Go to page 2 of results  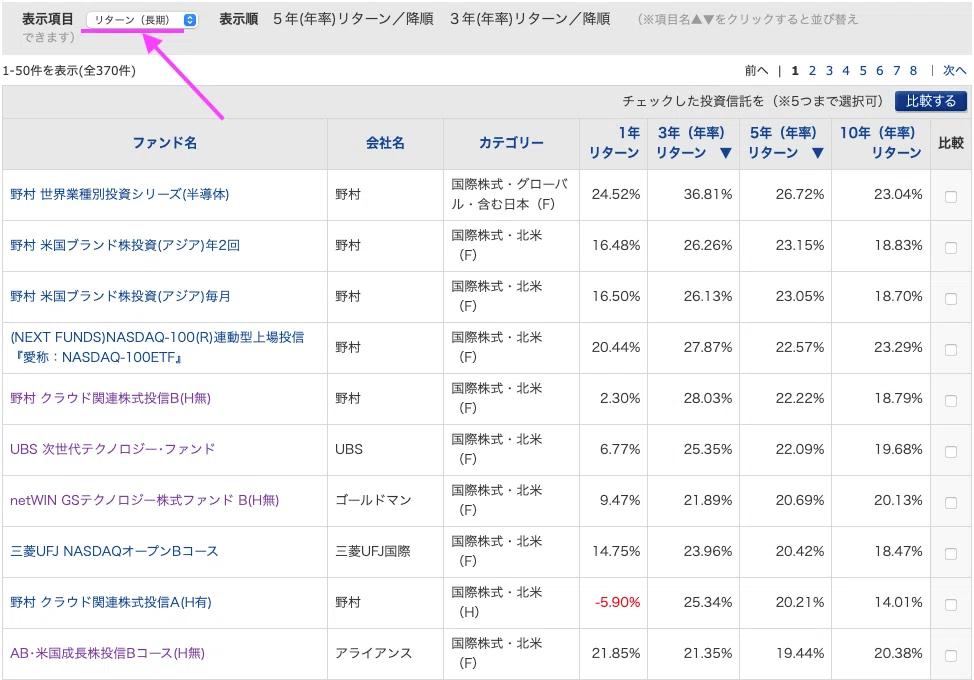click(x=812, y=71)
